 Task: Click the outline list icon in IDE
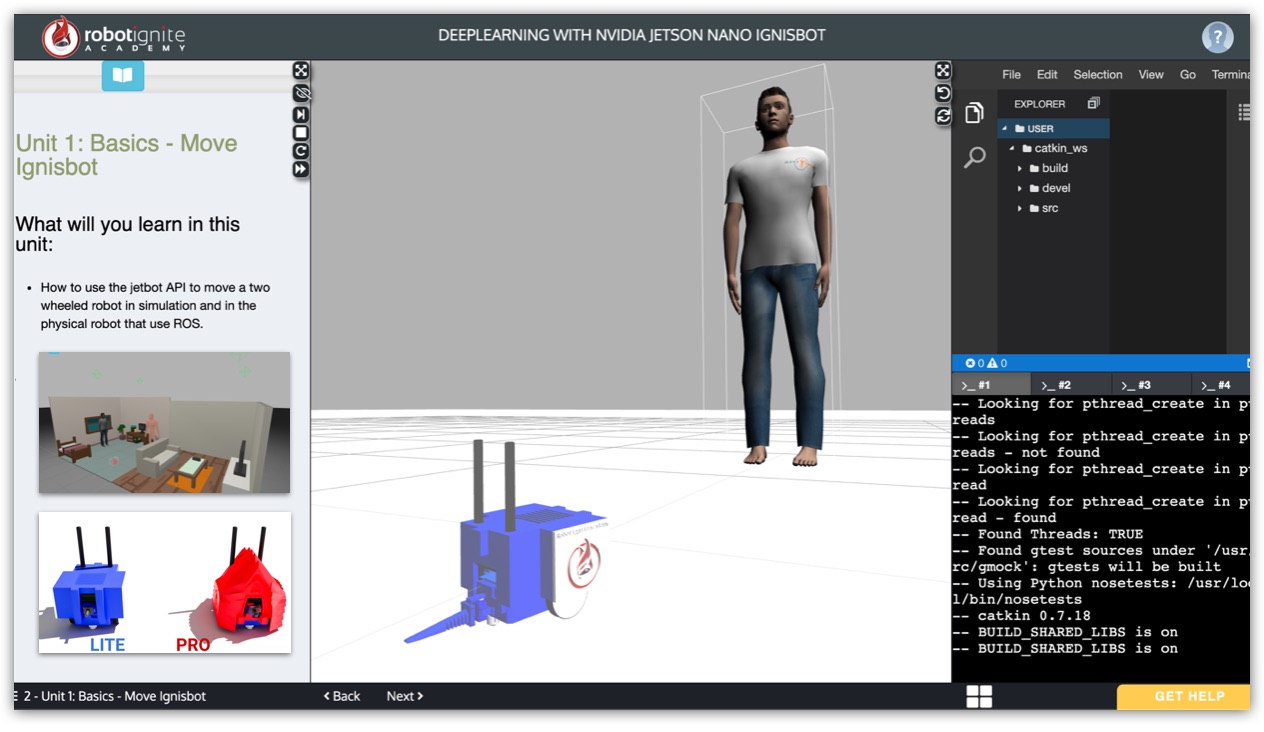(1243, 113)
